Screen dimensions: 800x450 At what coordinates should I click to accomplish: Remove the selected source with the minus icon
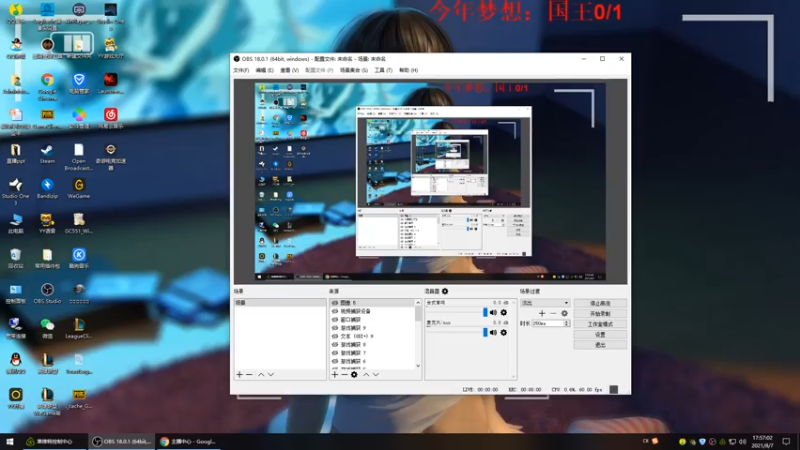click(x=344, y=374)
